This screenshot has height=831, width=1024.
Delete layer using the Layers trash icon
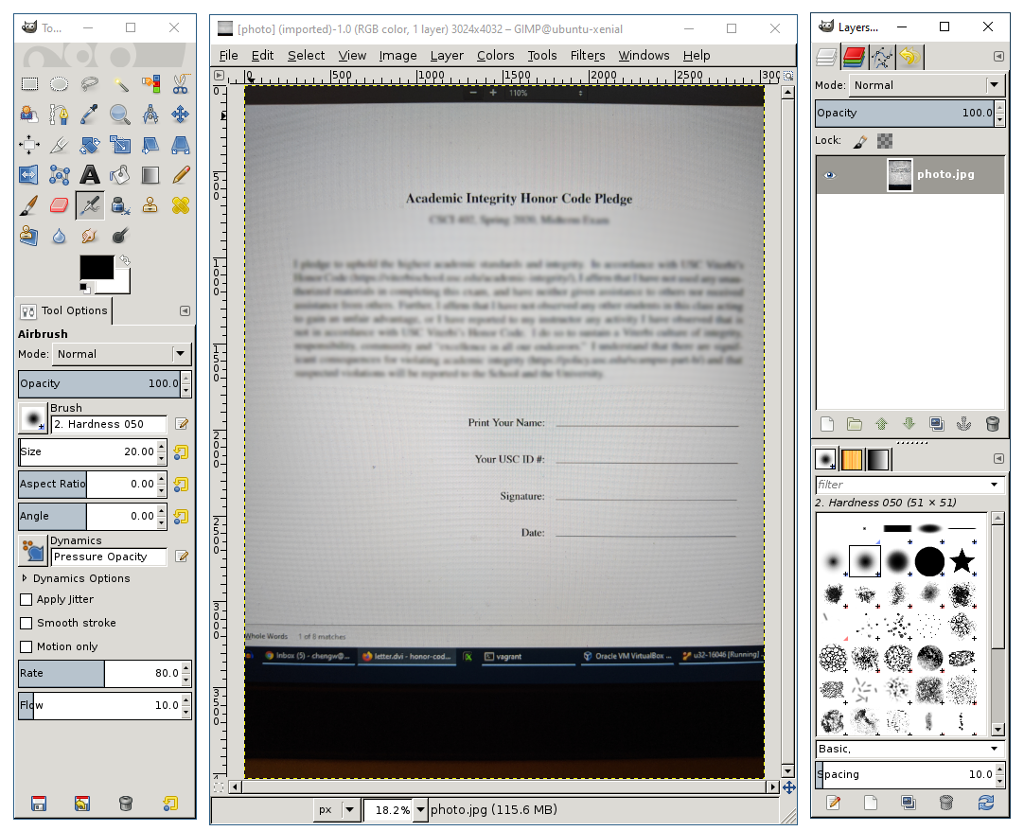[x=992, y=424]
